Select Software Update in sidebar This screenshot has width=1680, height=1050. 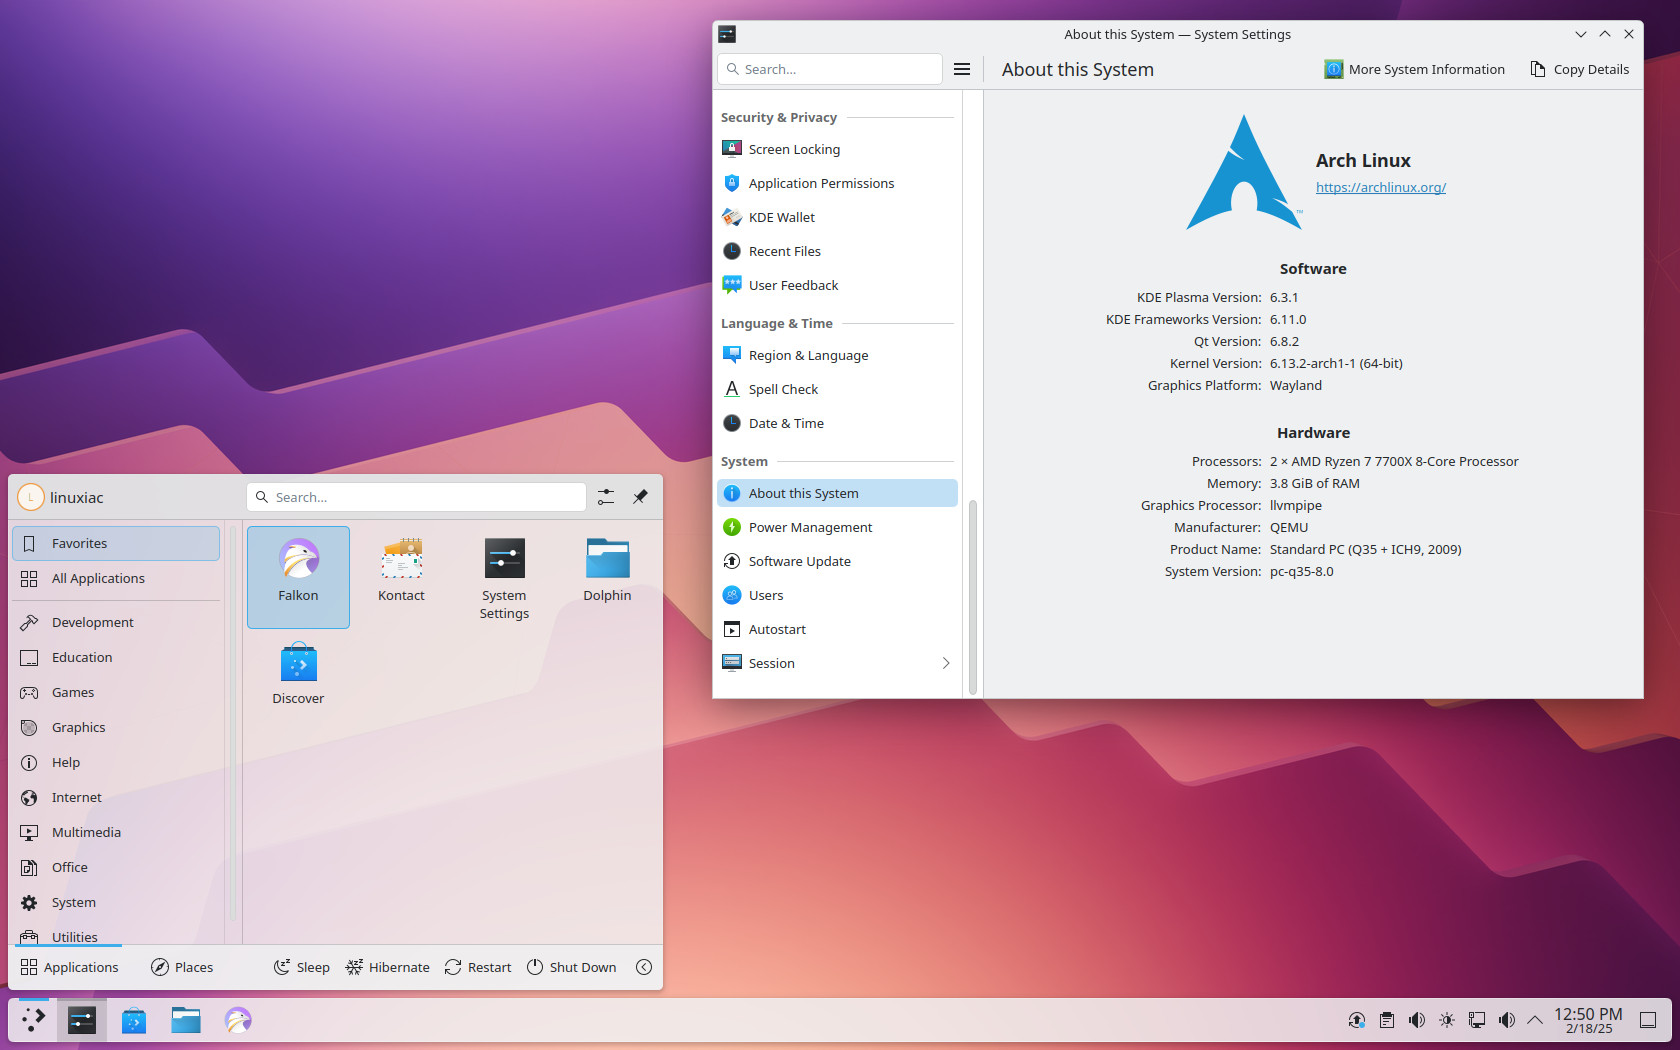click(837, 561)
